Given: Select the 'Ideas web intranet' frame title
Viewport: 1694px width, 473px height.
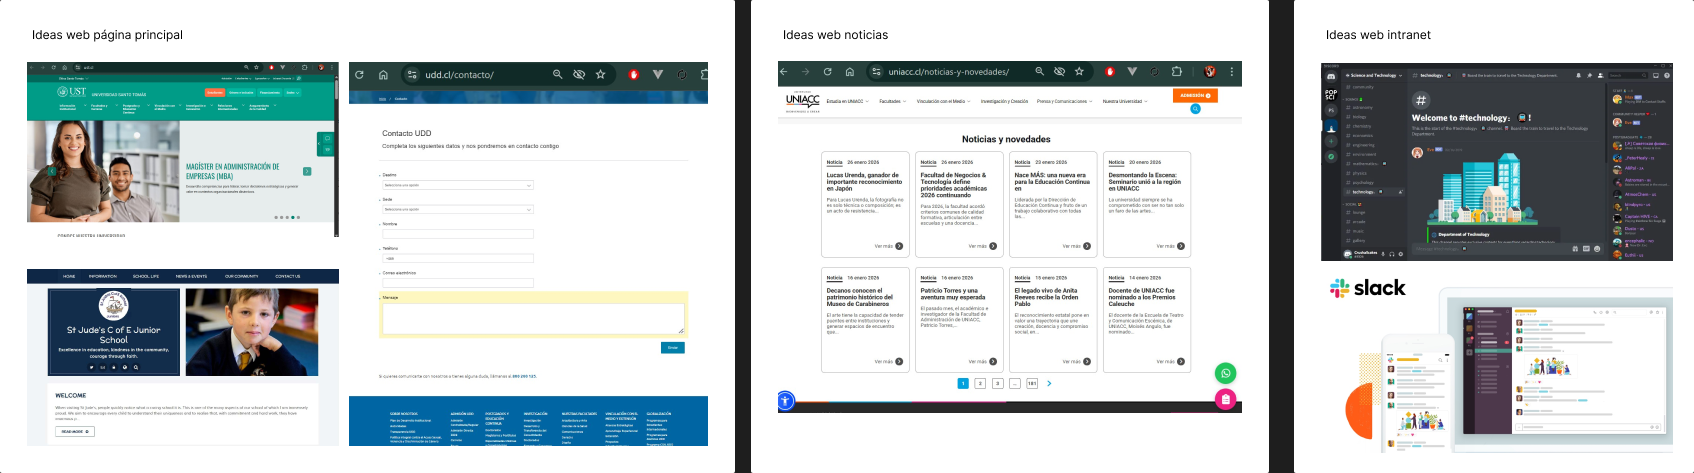Looking at the screenshot, I should (1378, 35).
